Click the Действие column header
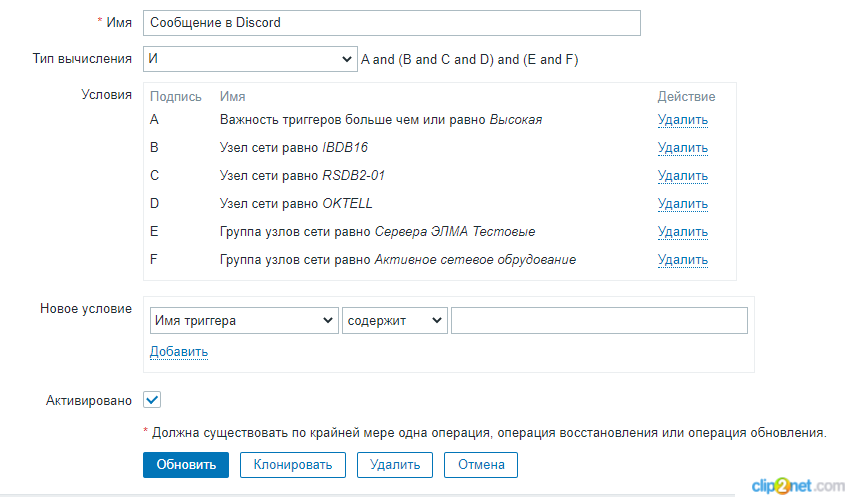Viewport: 860px width, 497px height. (x=686, y=97)
